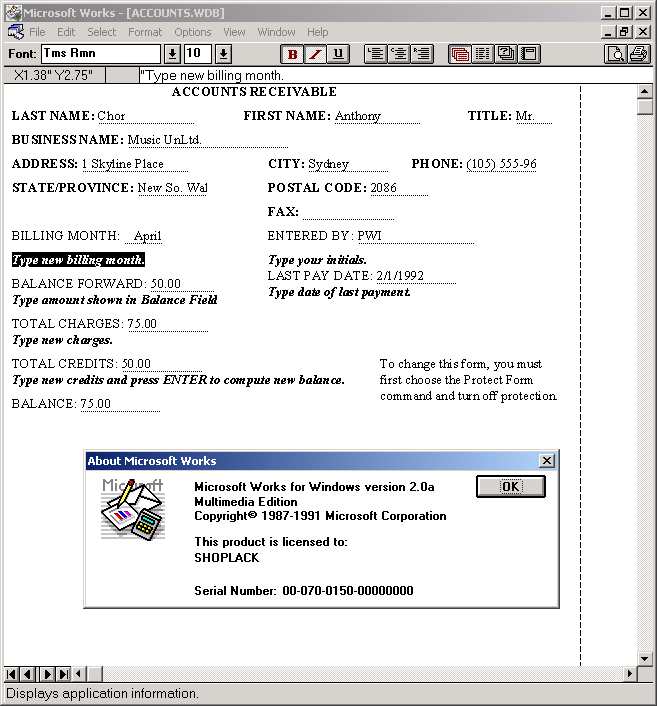Open the Edit menu
The image size is (657, 706).
coord(66,32)
